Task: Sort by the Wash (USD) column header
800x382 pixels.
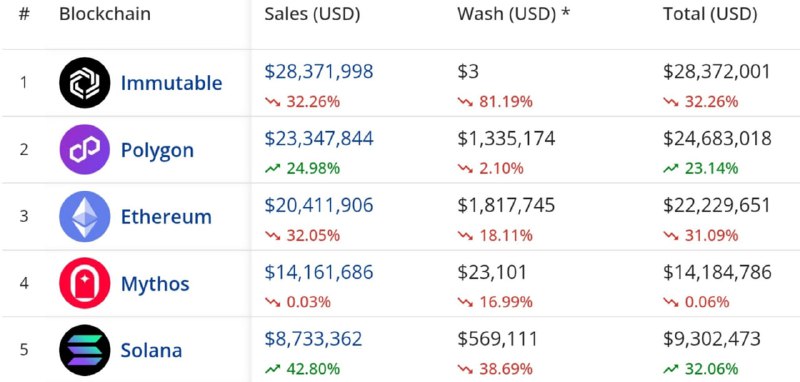Action: click(x=513, y=14)
